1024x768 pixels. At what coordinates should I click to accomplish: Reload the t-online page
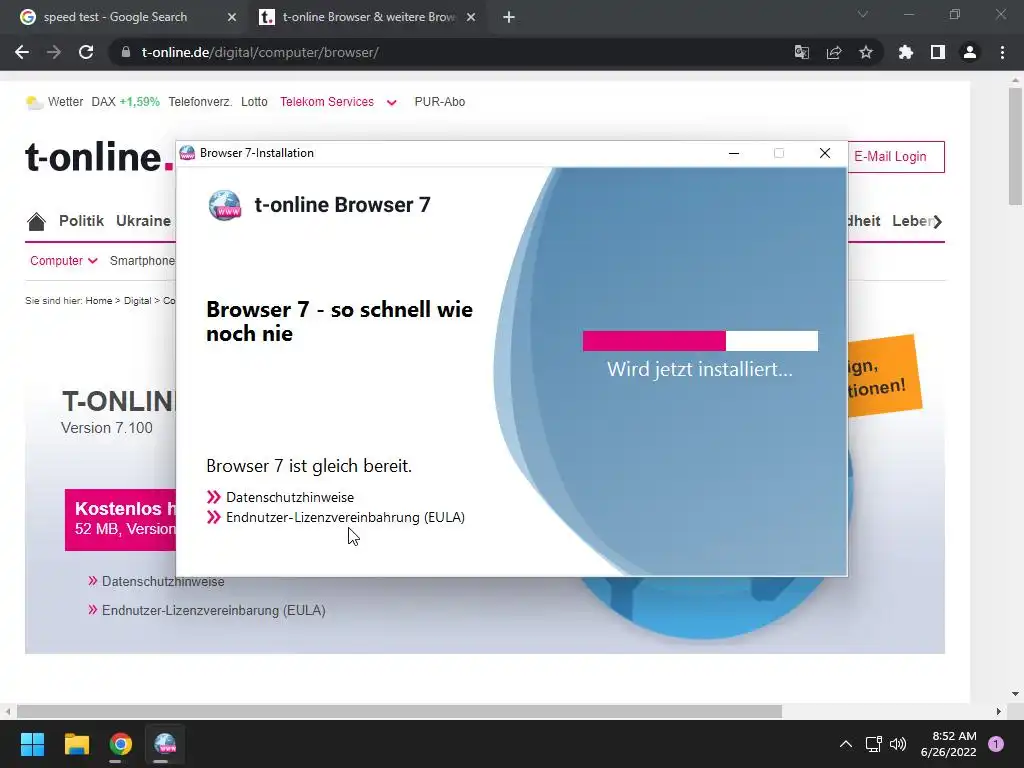[x=86, y=52]
